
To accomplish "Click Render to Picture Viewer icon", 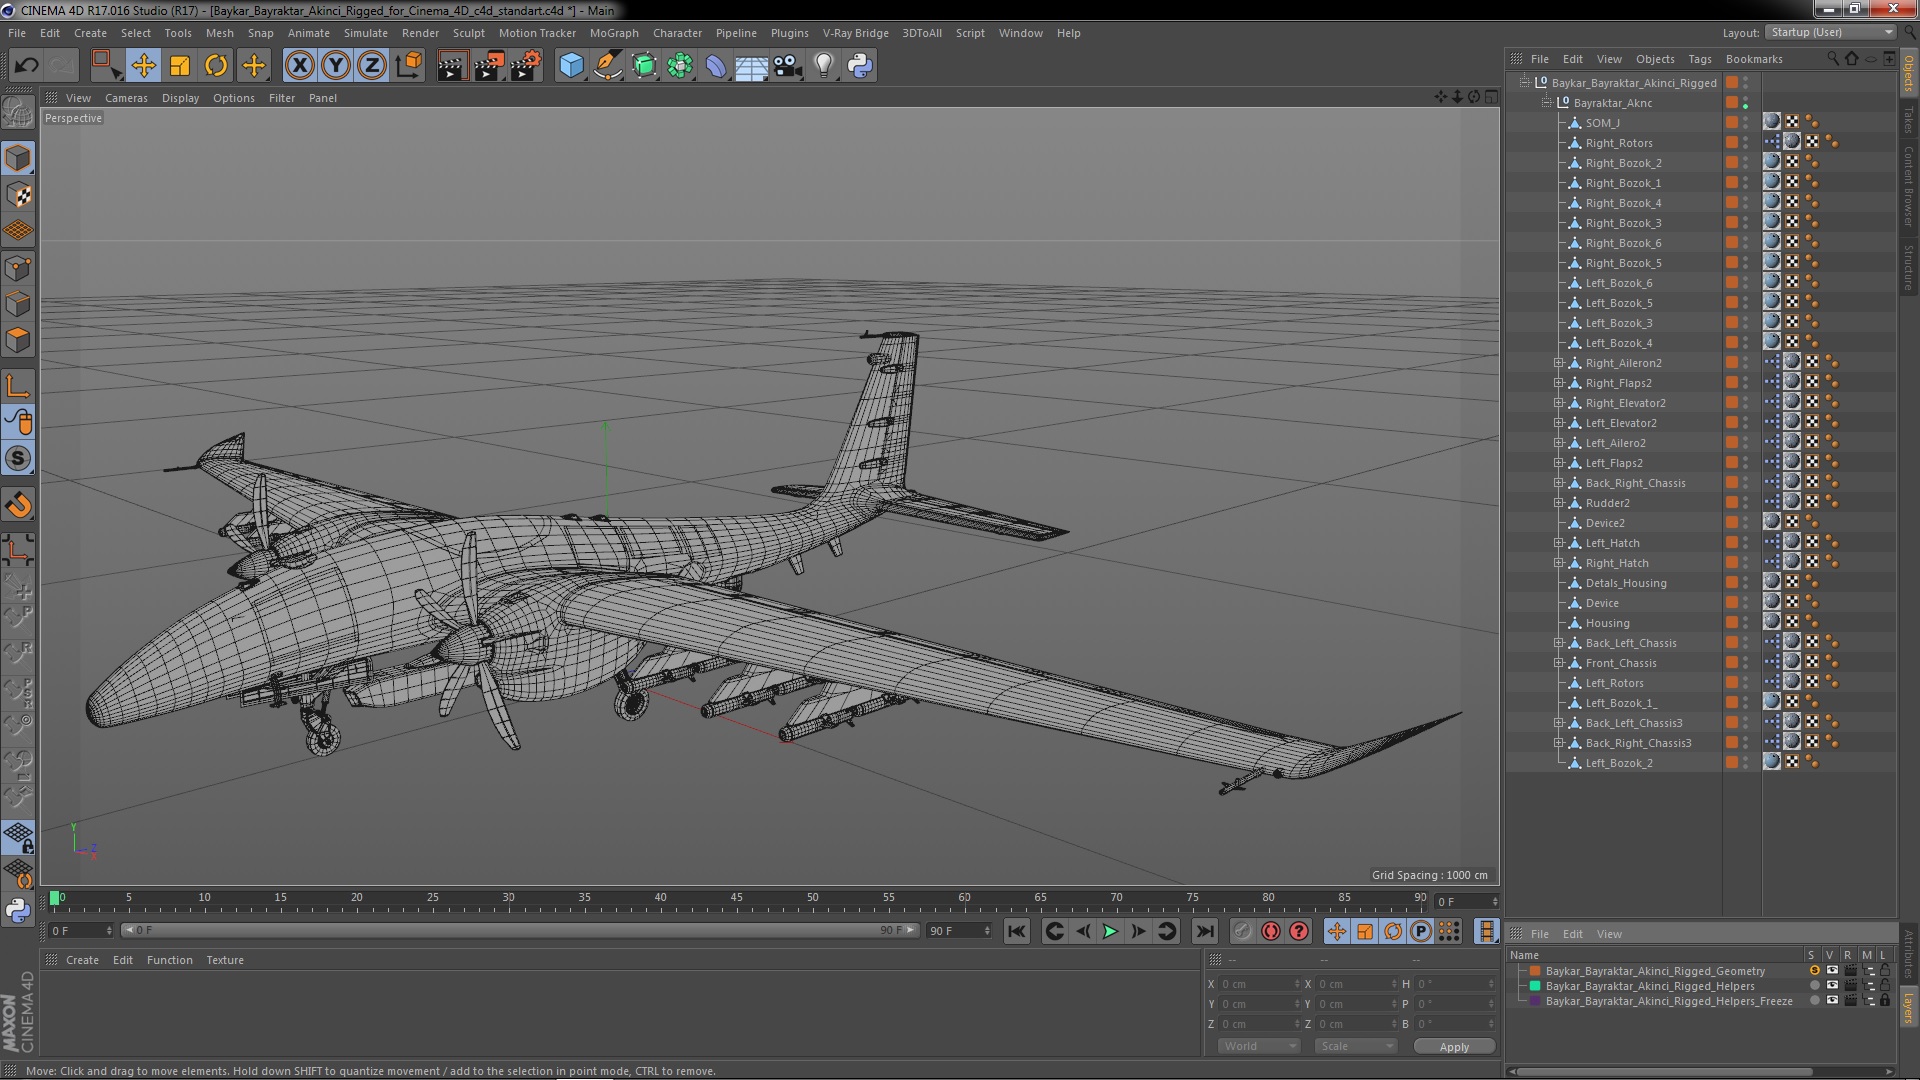I will pos(489,66).
